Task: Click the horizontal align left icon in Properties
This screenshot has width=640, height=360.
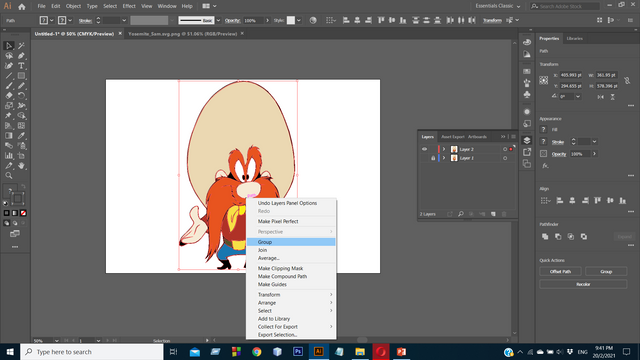Action: (560, 200)
